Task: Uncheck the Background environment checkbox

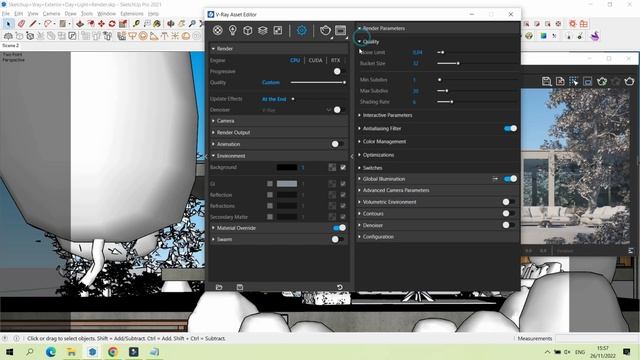Action: tap(343, 167)
